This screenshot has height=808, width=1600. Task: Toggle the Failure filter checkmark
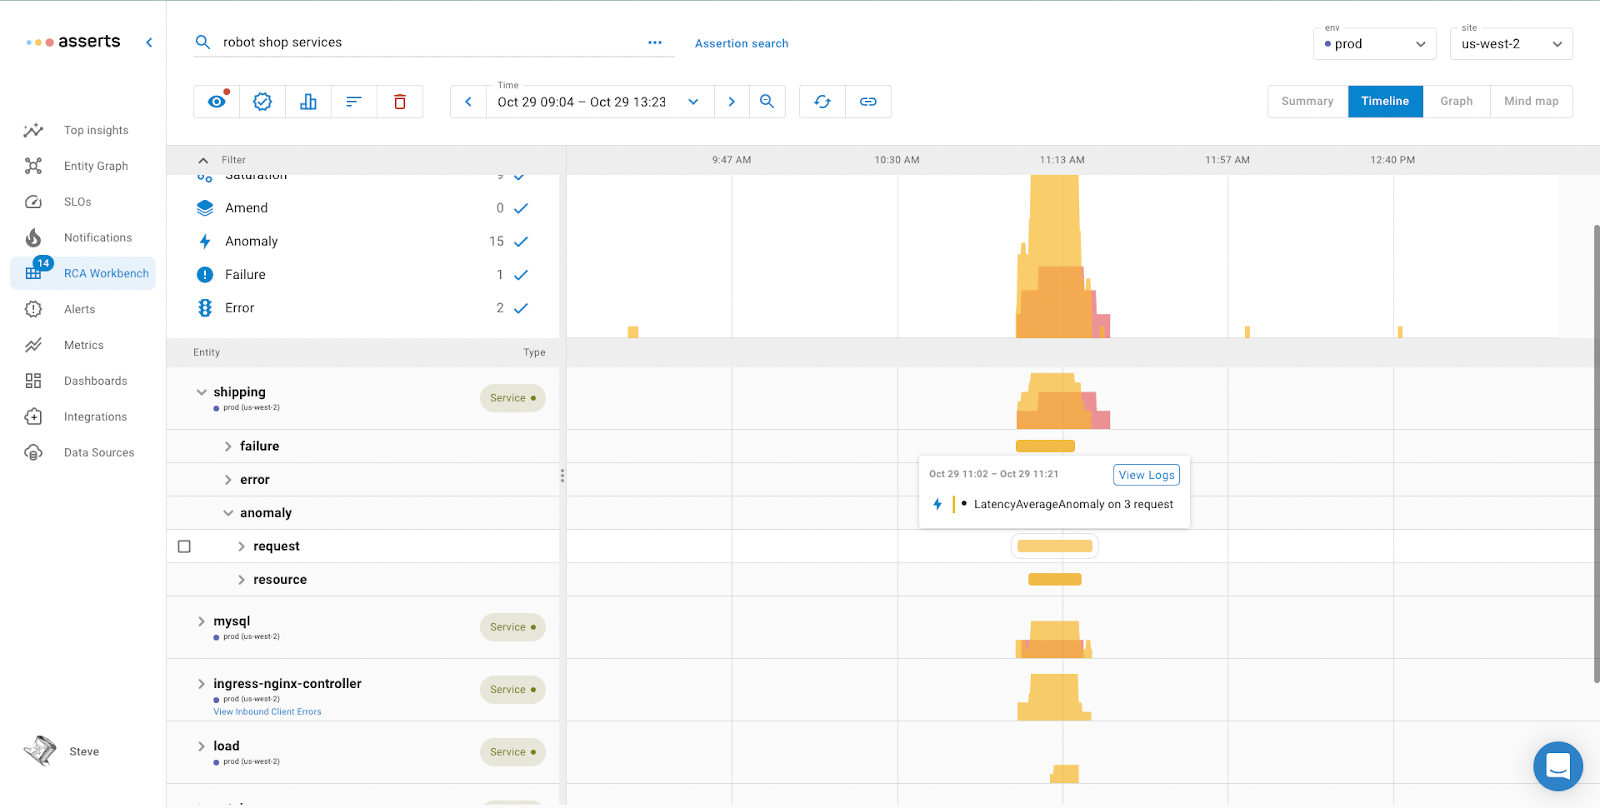pos(520,275)
